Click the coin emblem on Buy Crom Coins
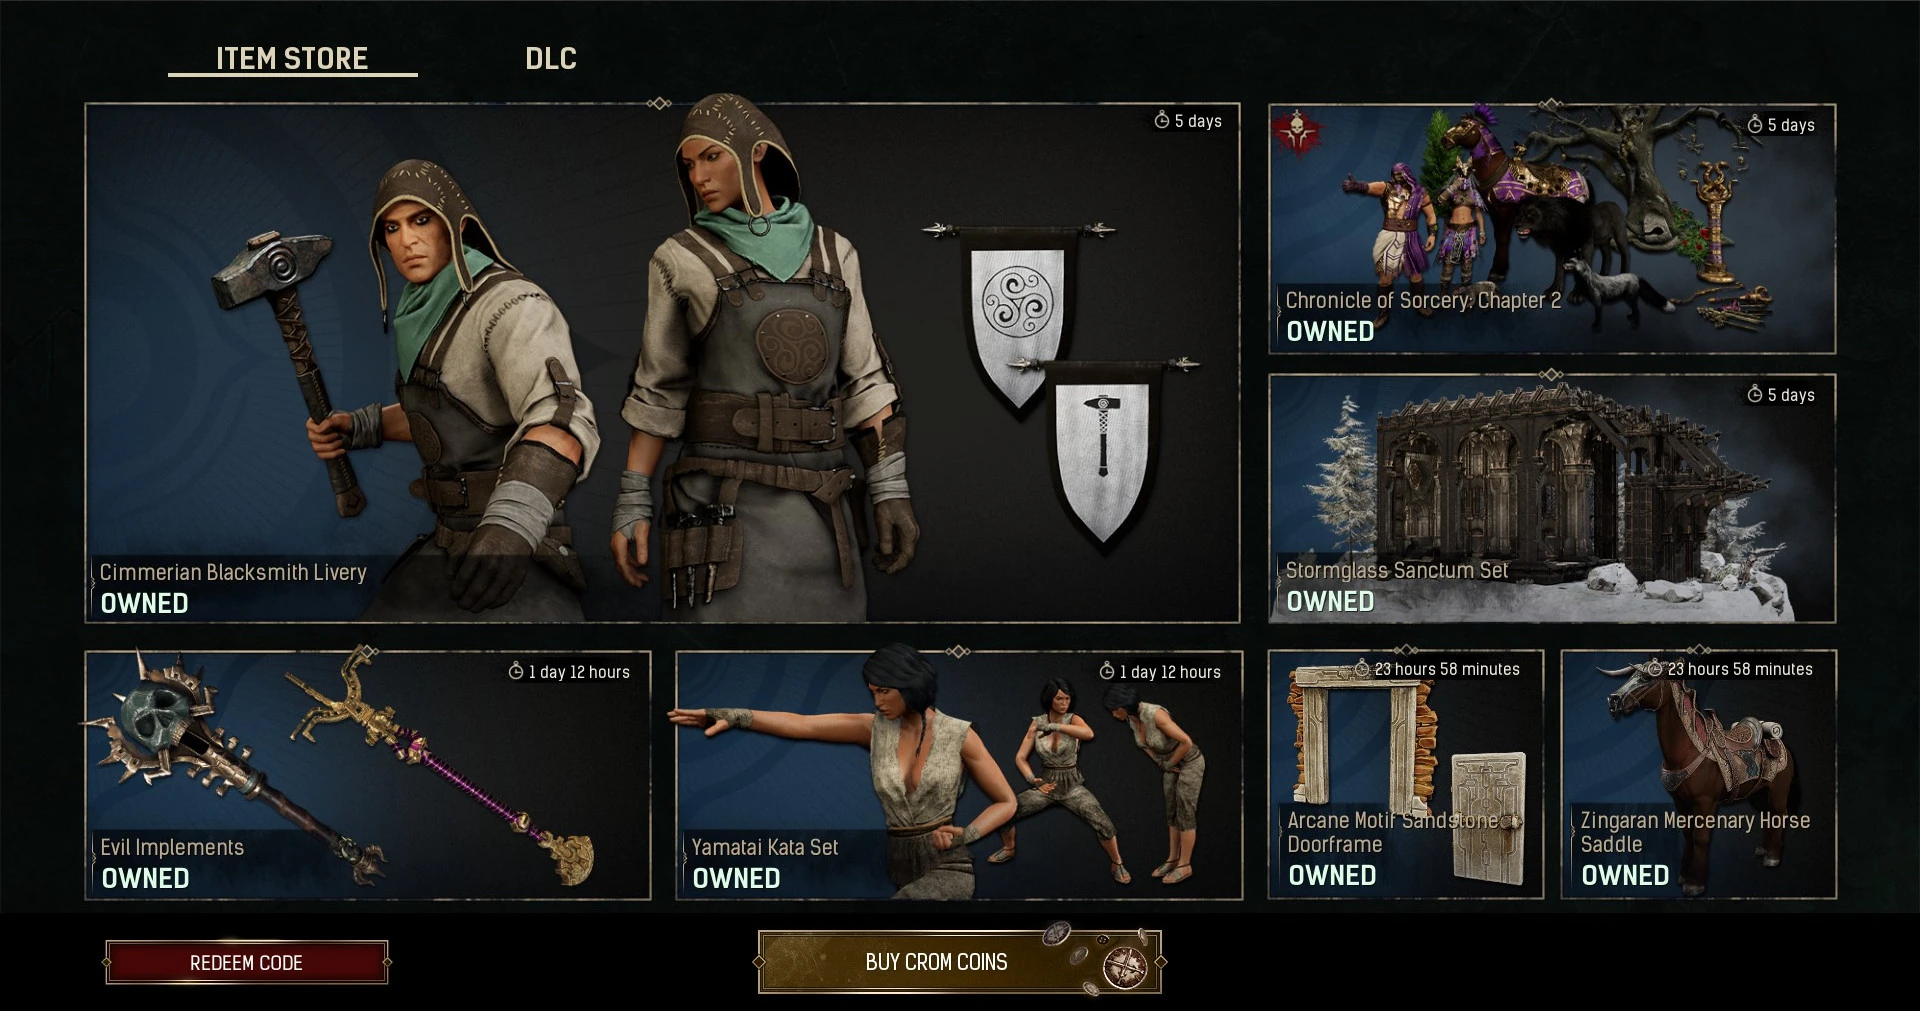The width and height of the screenshot is (1920, 1011). 1124,966
